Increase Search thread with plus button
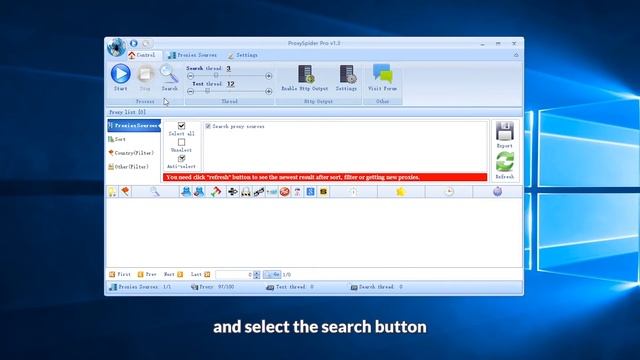The width and height of the screenshot is (640, 360). point(268,76)
